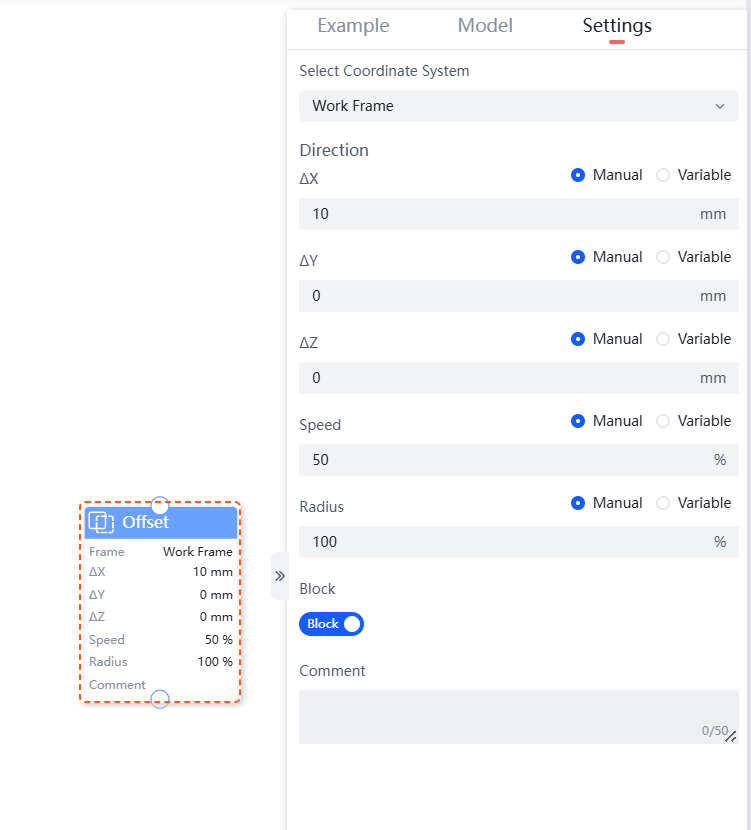This screenshot has width=751, height=830.
Task: Click the bottom connector of Offset node
Action: pyautogui.click(x=159, y=699)
